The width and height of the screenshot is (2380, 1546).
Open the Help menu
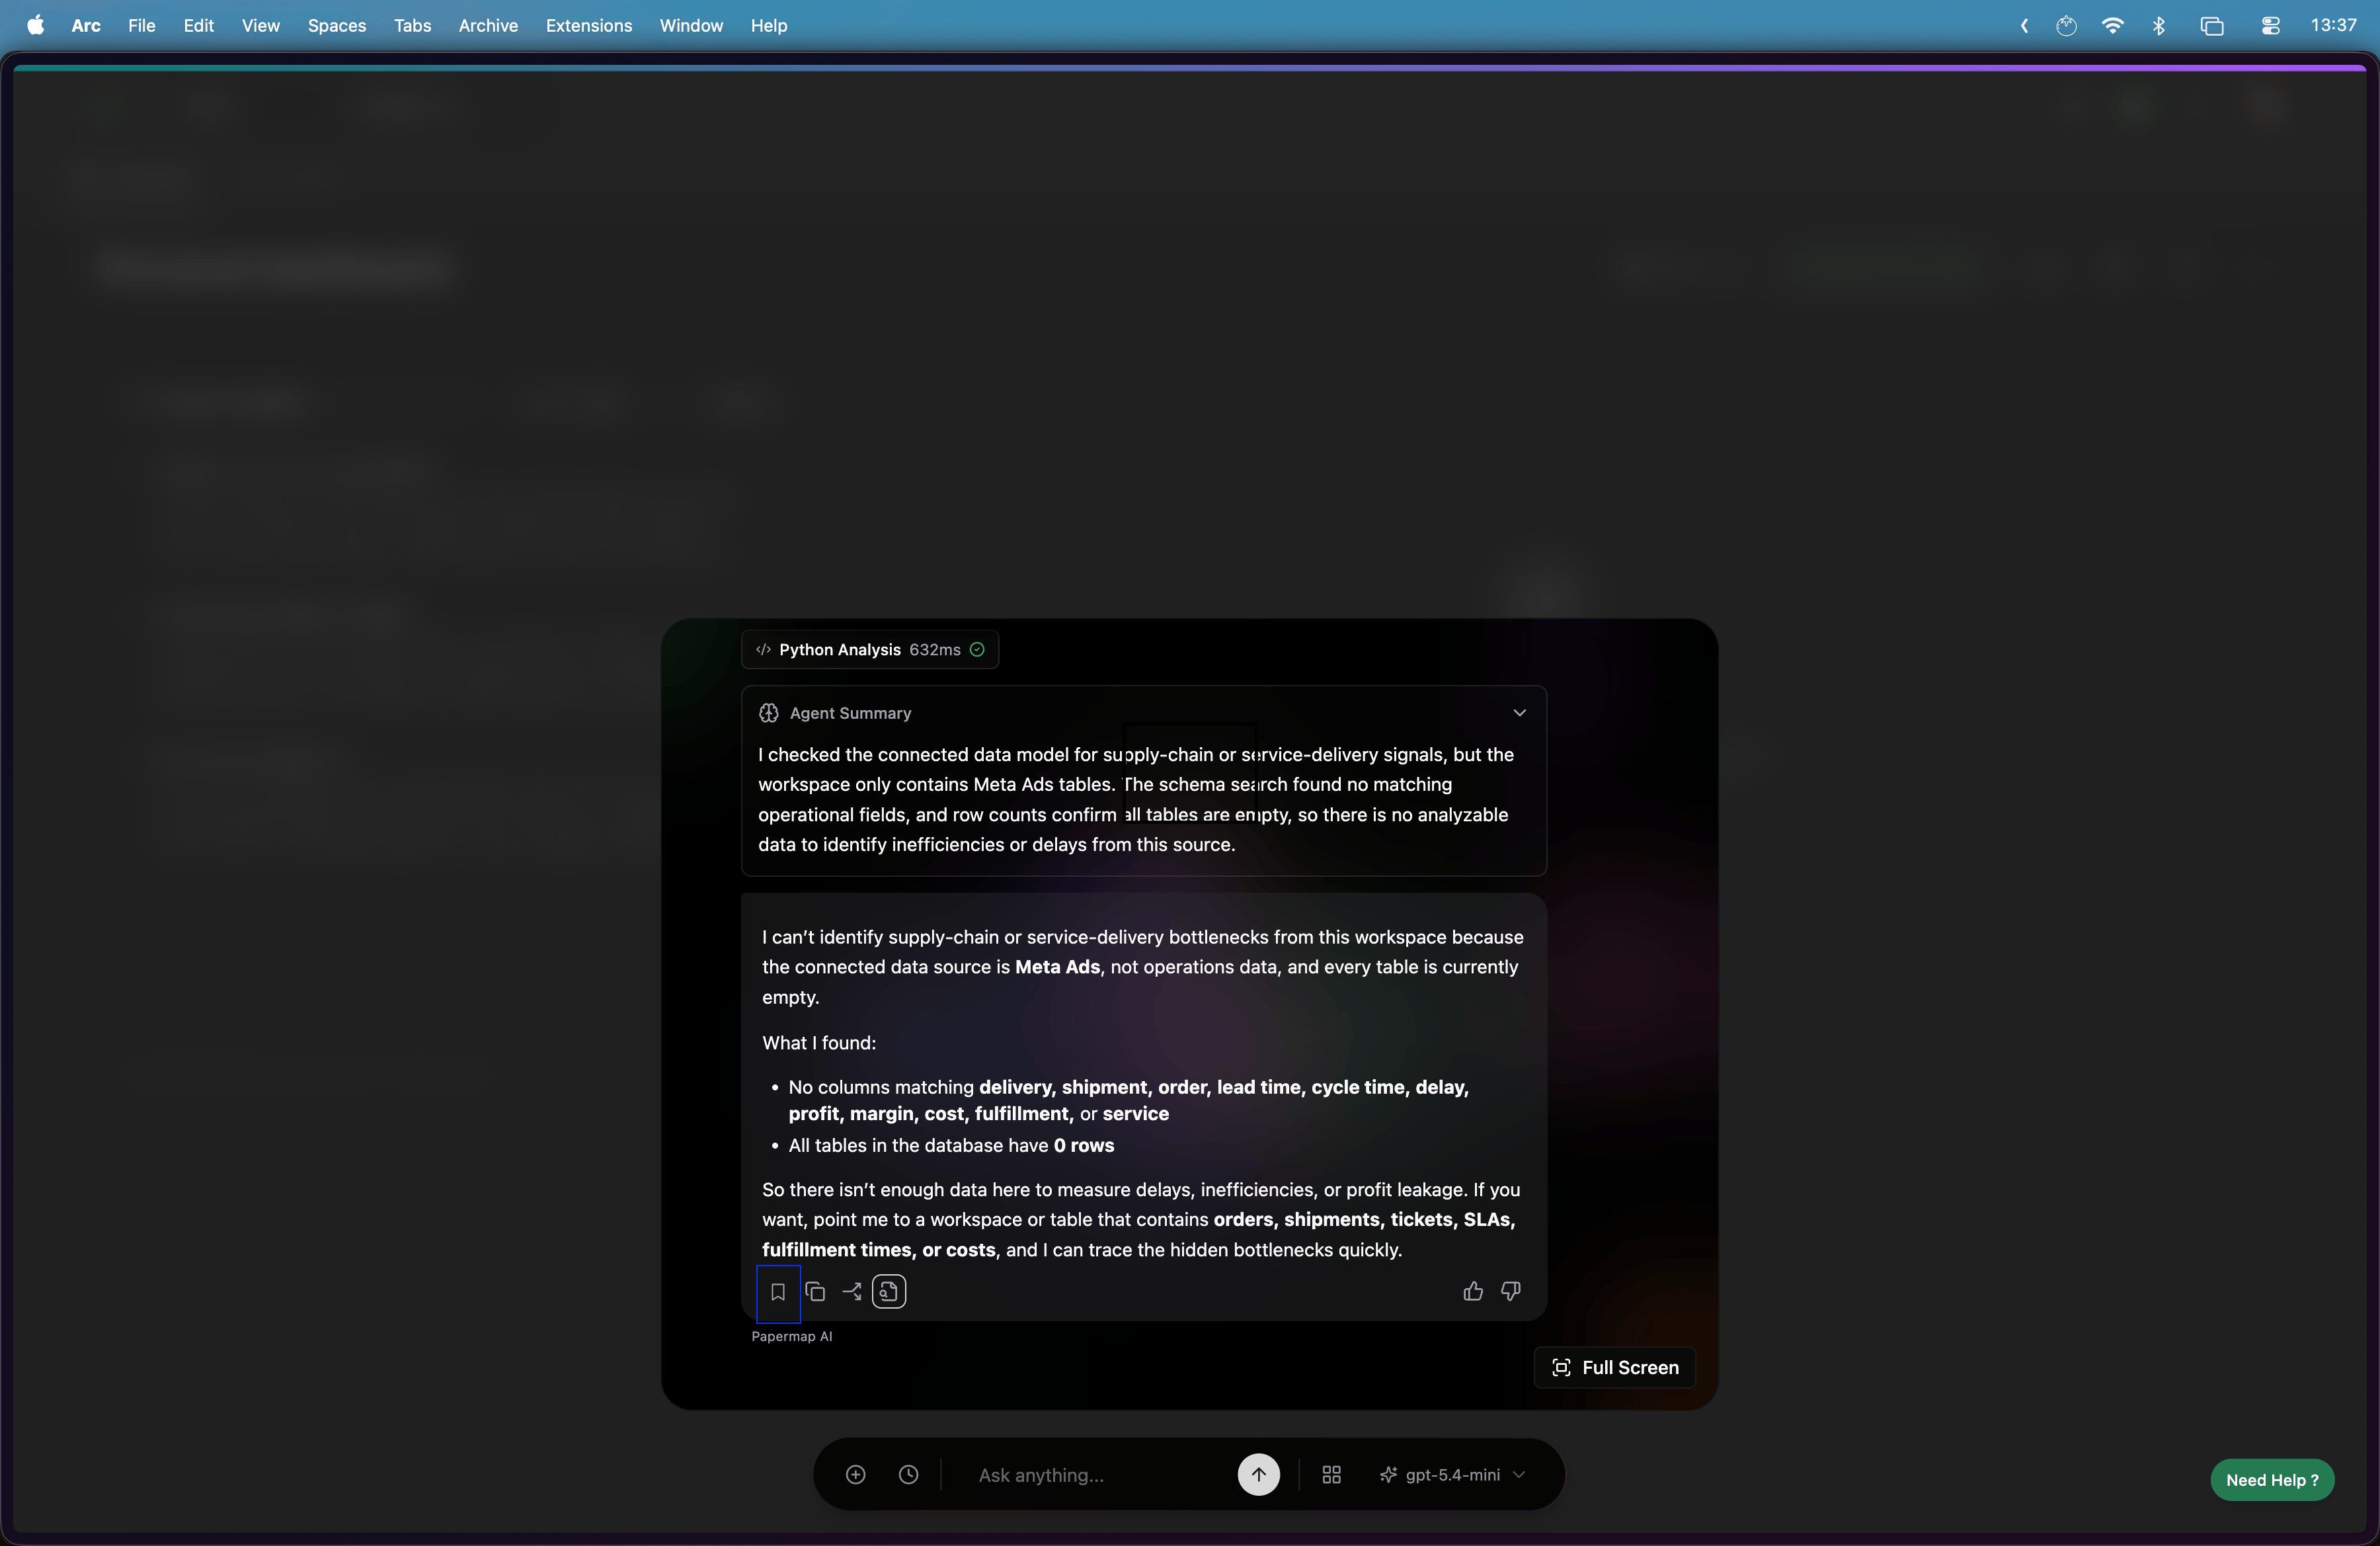coord(769,25)
